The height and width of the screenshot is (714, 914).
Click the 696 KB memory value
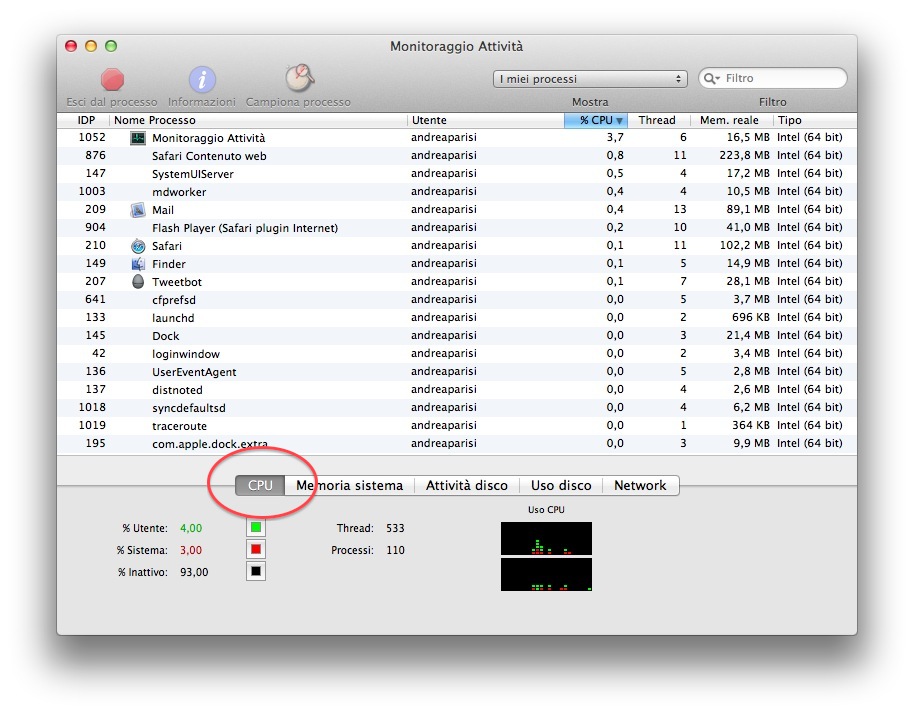(x=751, y=318)
